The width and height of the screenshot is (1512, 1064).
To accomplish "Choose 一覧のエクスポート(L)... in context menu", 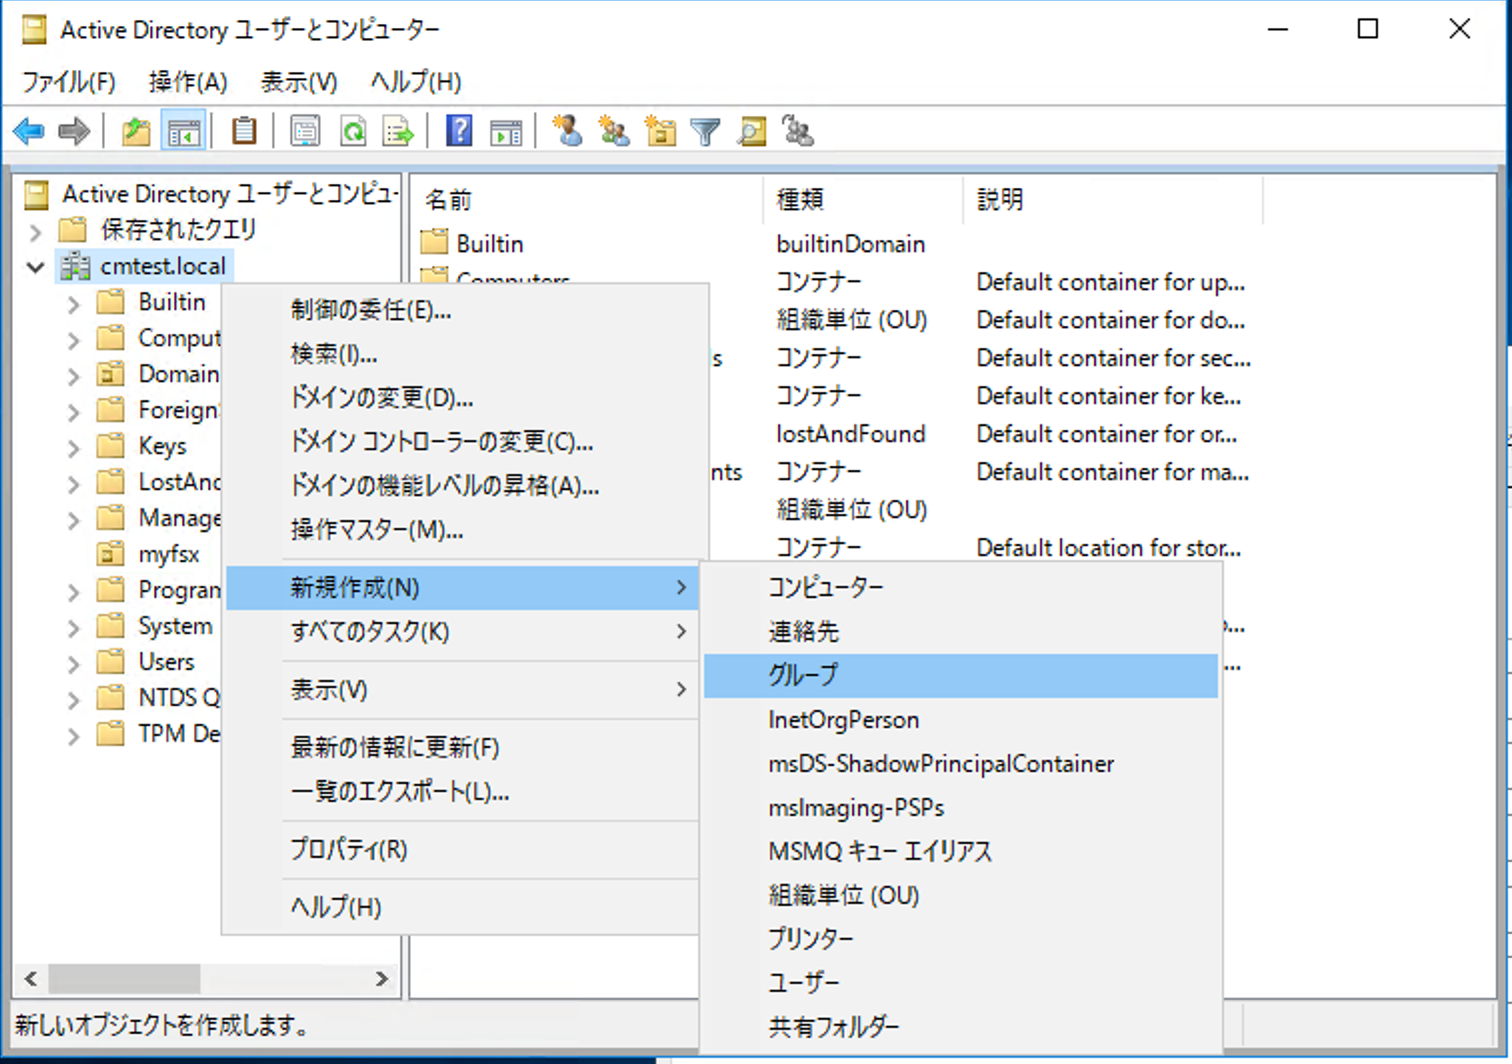I will 462,791.
